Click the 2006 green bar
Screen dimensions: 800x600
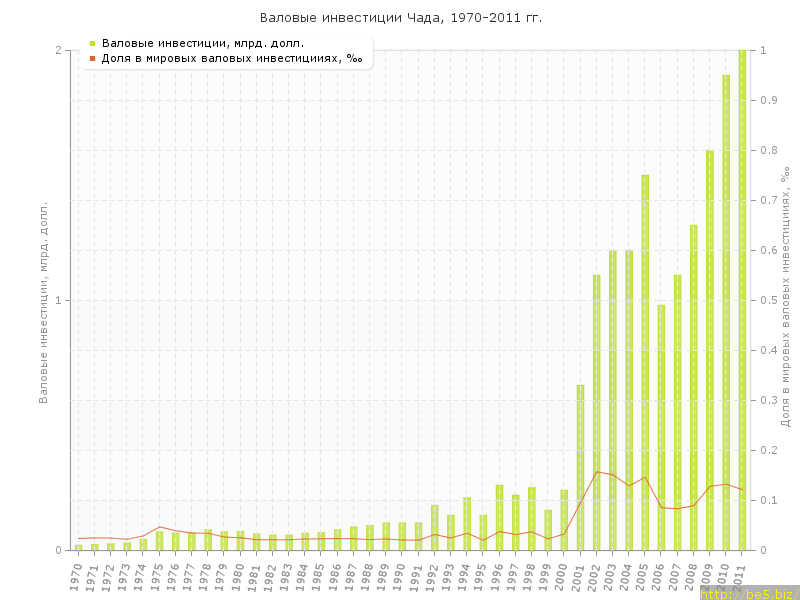[x=661, y=427]
